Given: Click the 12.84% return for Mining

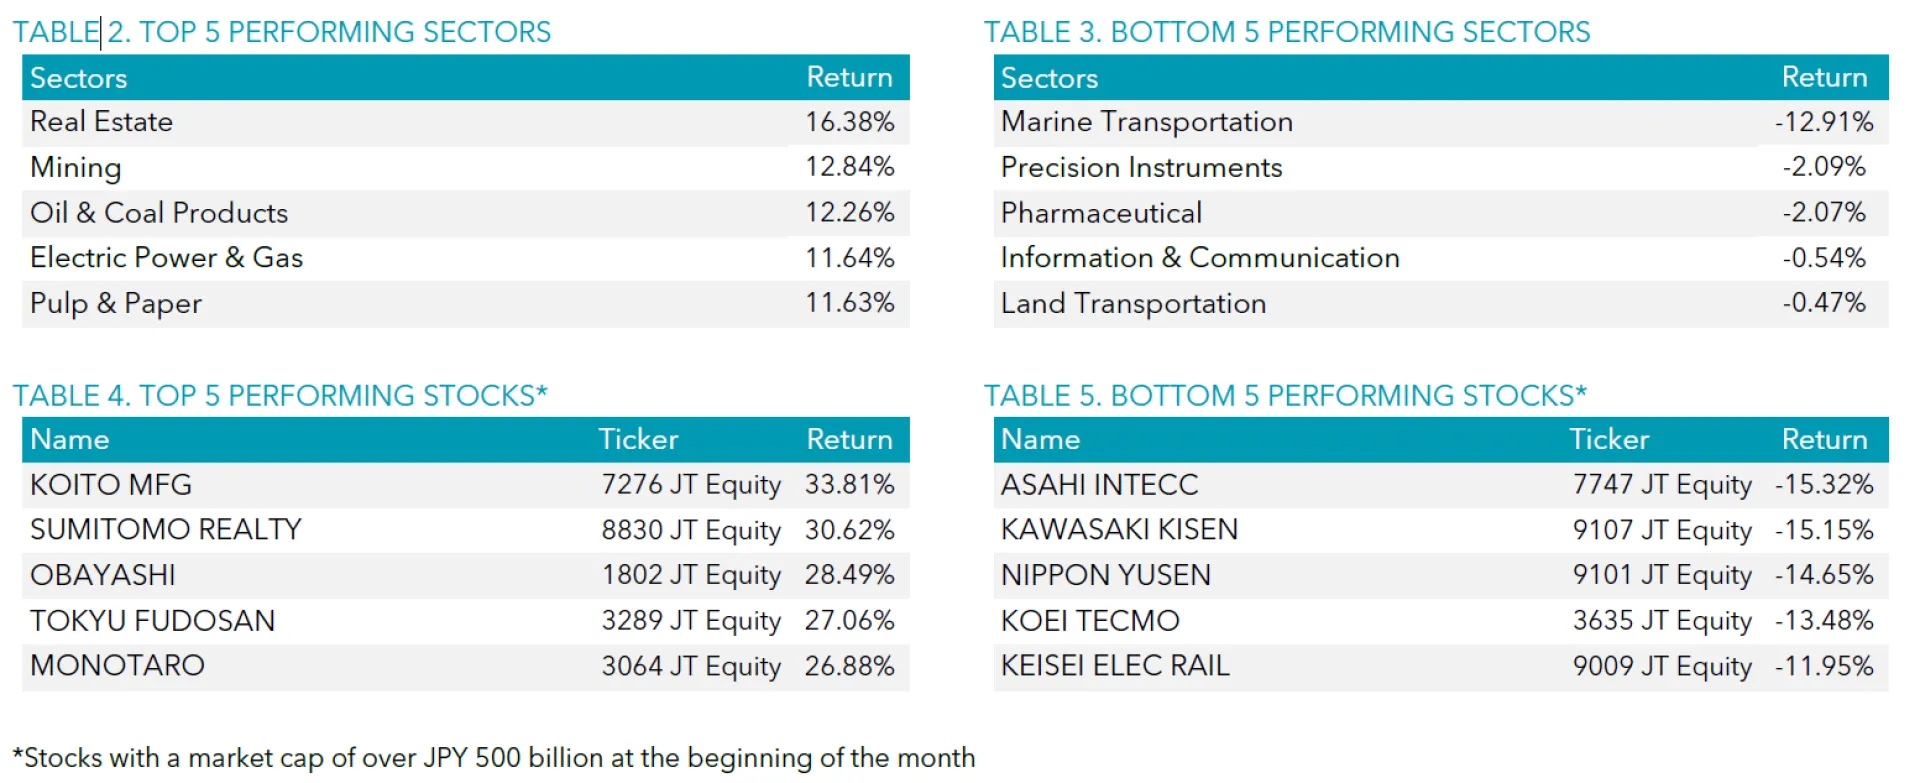Looking at the screenshot, I should coord(850,167).
